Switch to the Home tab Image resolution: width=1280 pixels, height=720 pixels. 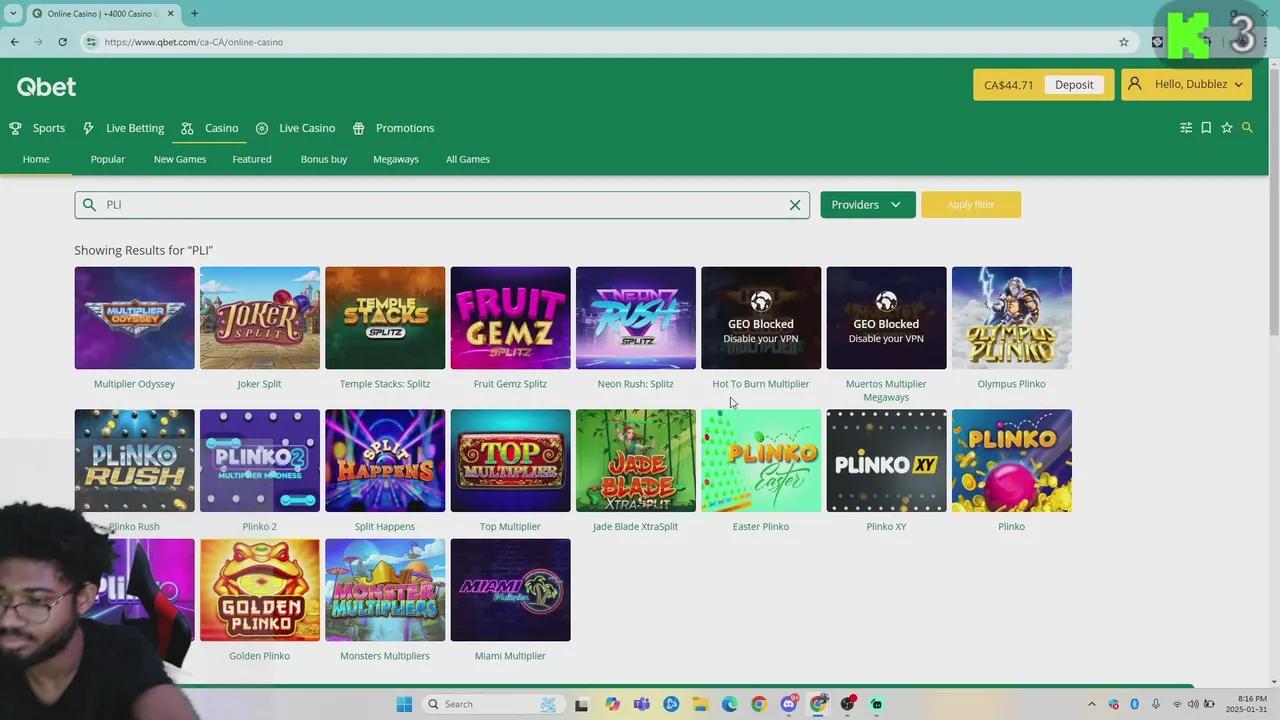36,159
